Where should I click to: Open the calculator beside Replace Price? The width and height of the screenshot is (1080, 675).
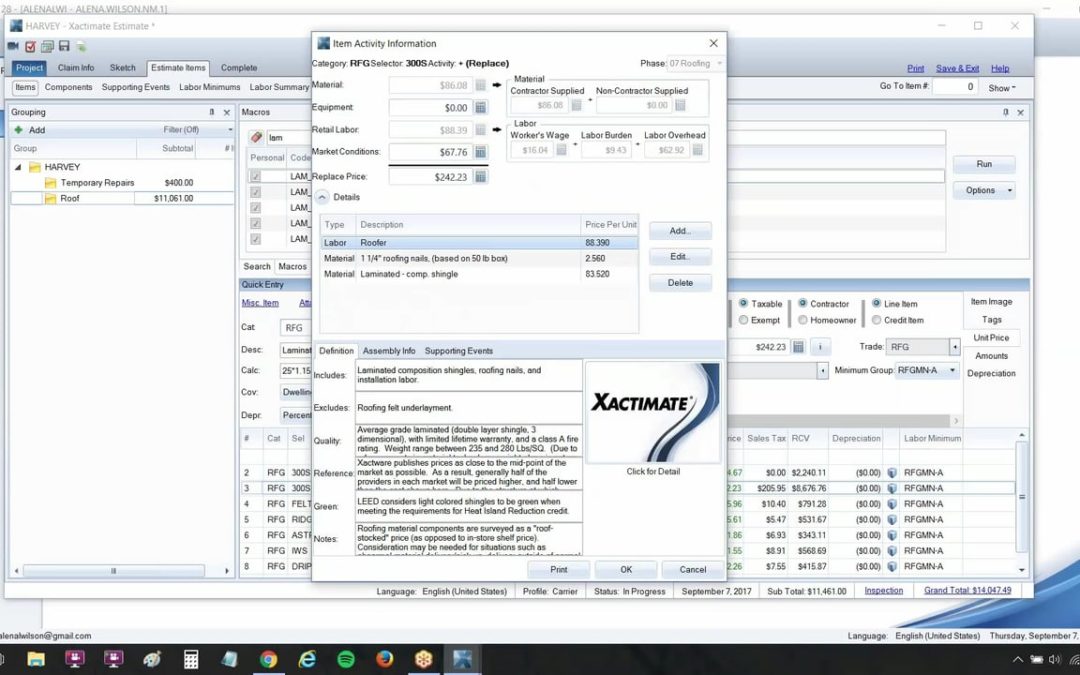[x=480, y=177]
